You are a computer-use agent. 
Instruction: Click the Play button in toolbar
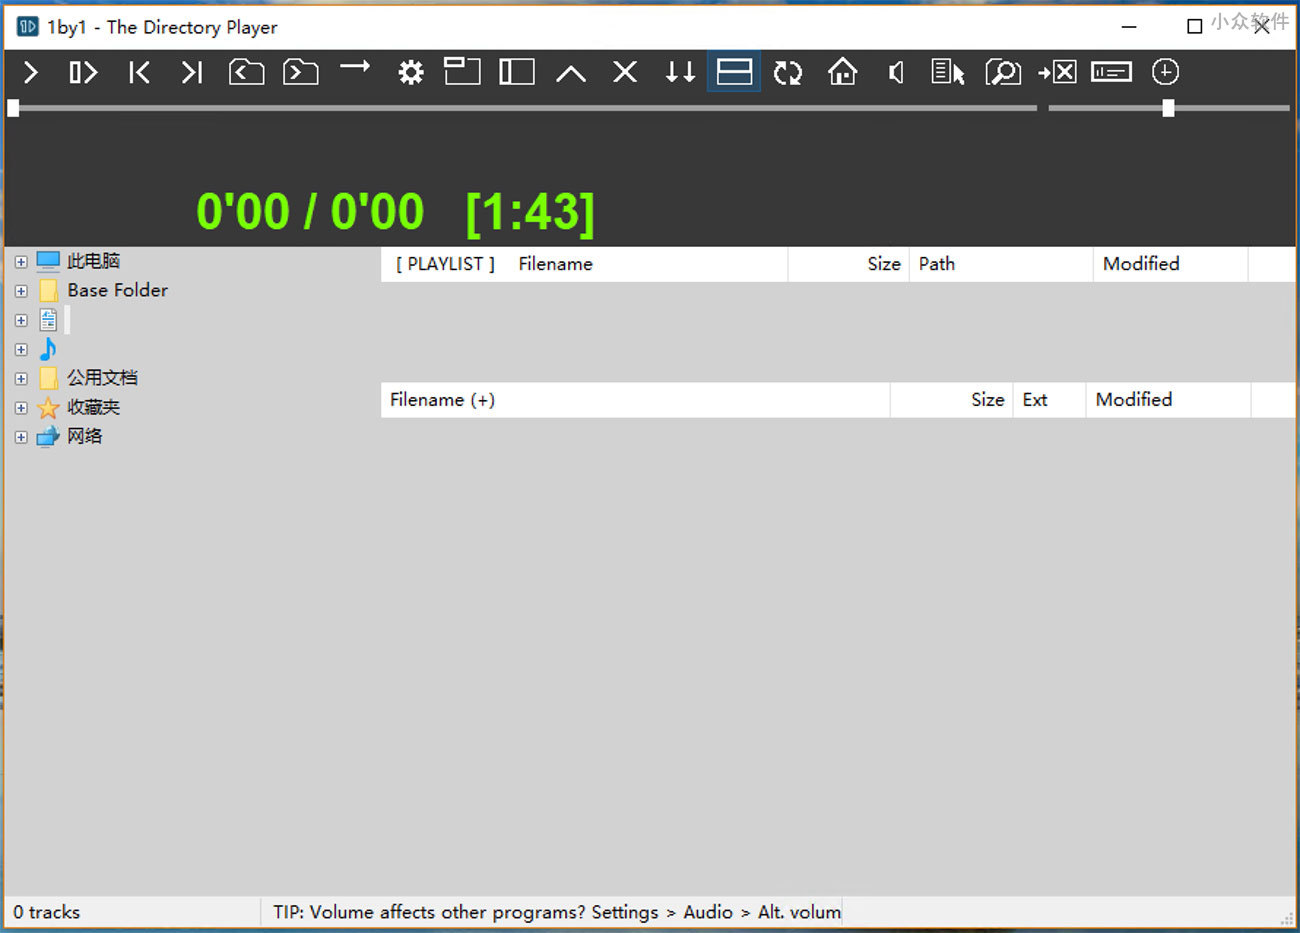[31, 72]
